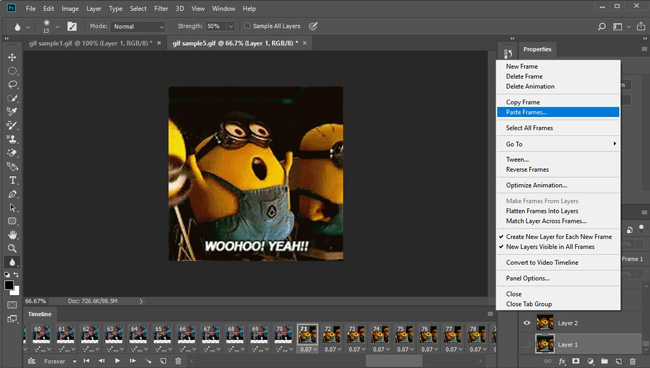Viewport: 650px width, 368px height.
Task: Select the Zoom tool
Action: click(12, 249)
